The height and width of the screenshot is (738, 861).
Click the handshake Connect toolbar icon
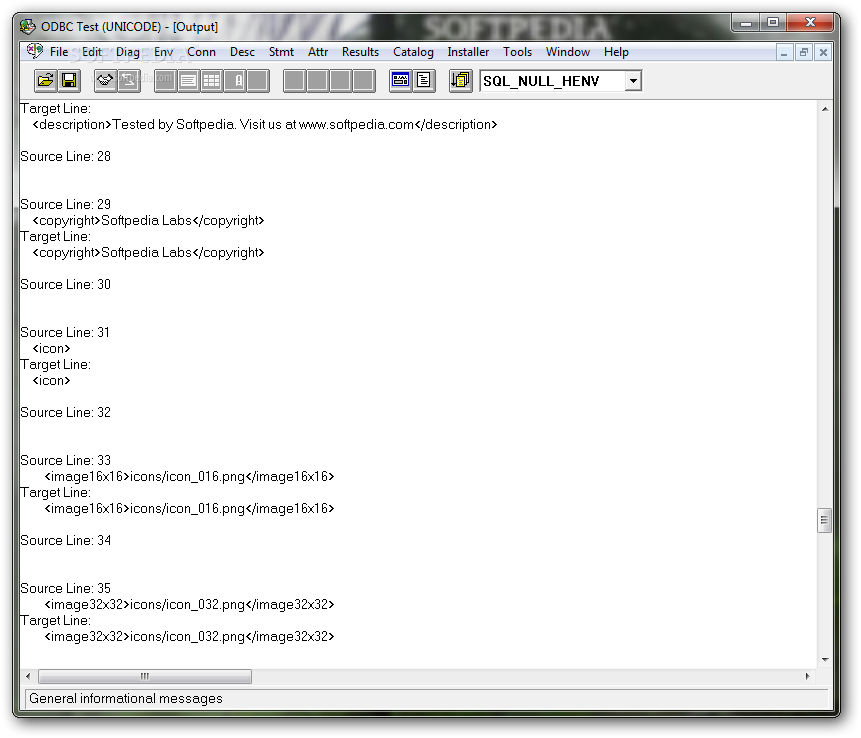coord(105,81)
